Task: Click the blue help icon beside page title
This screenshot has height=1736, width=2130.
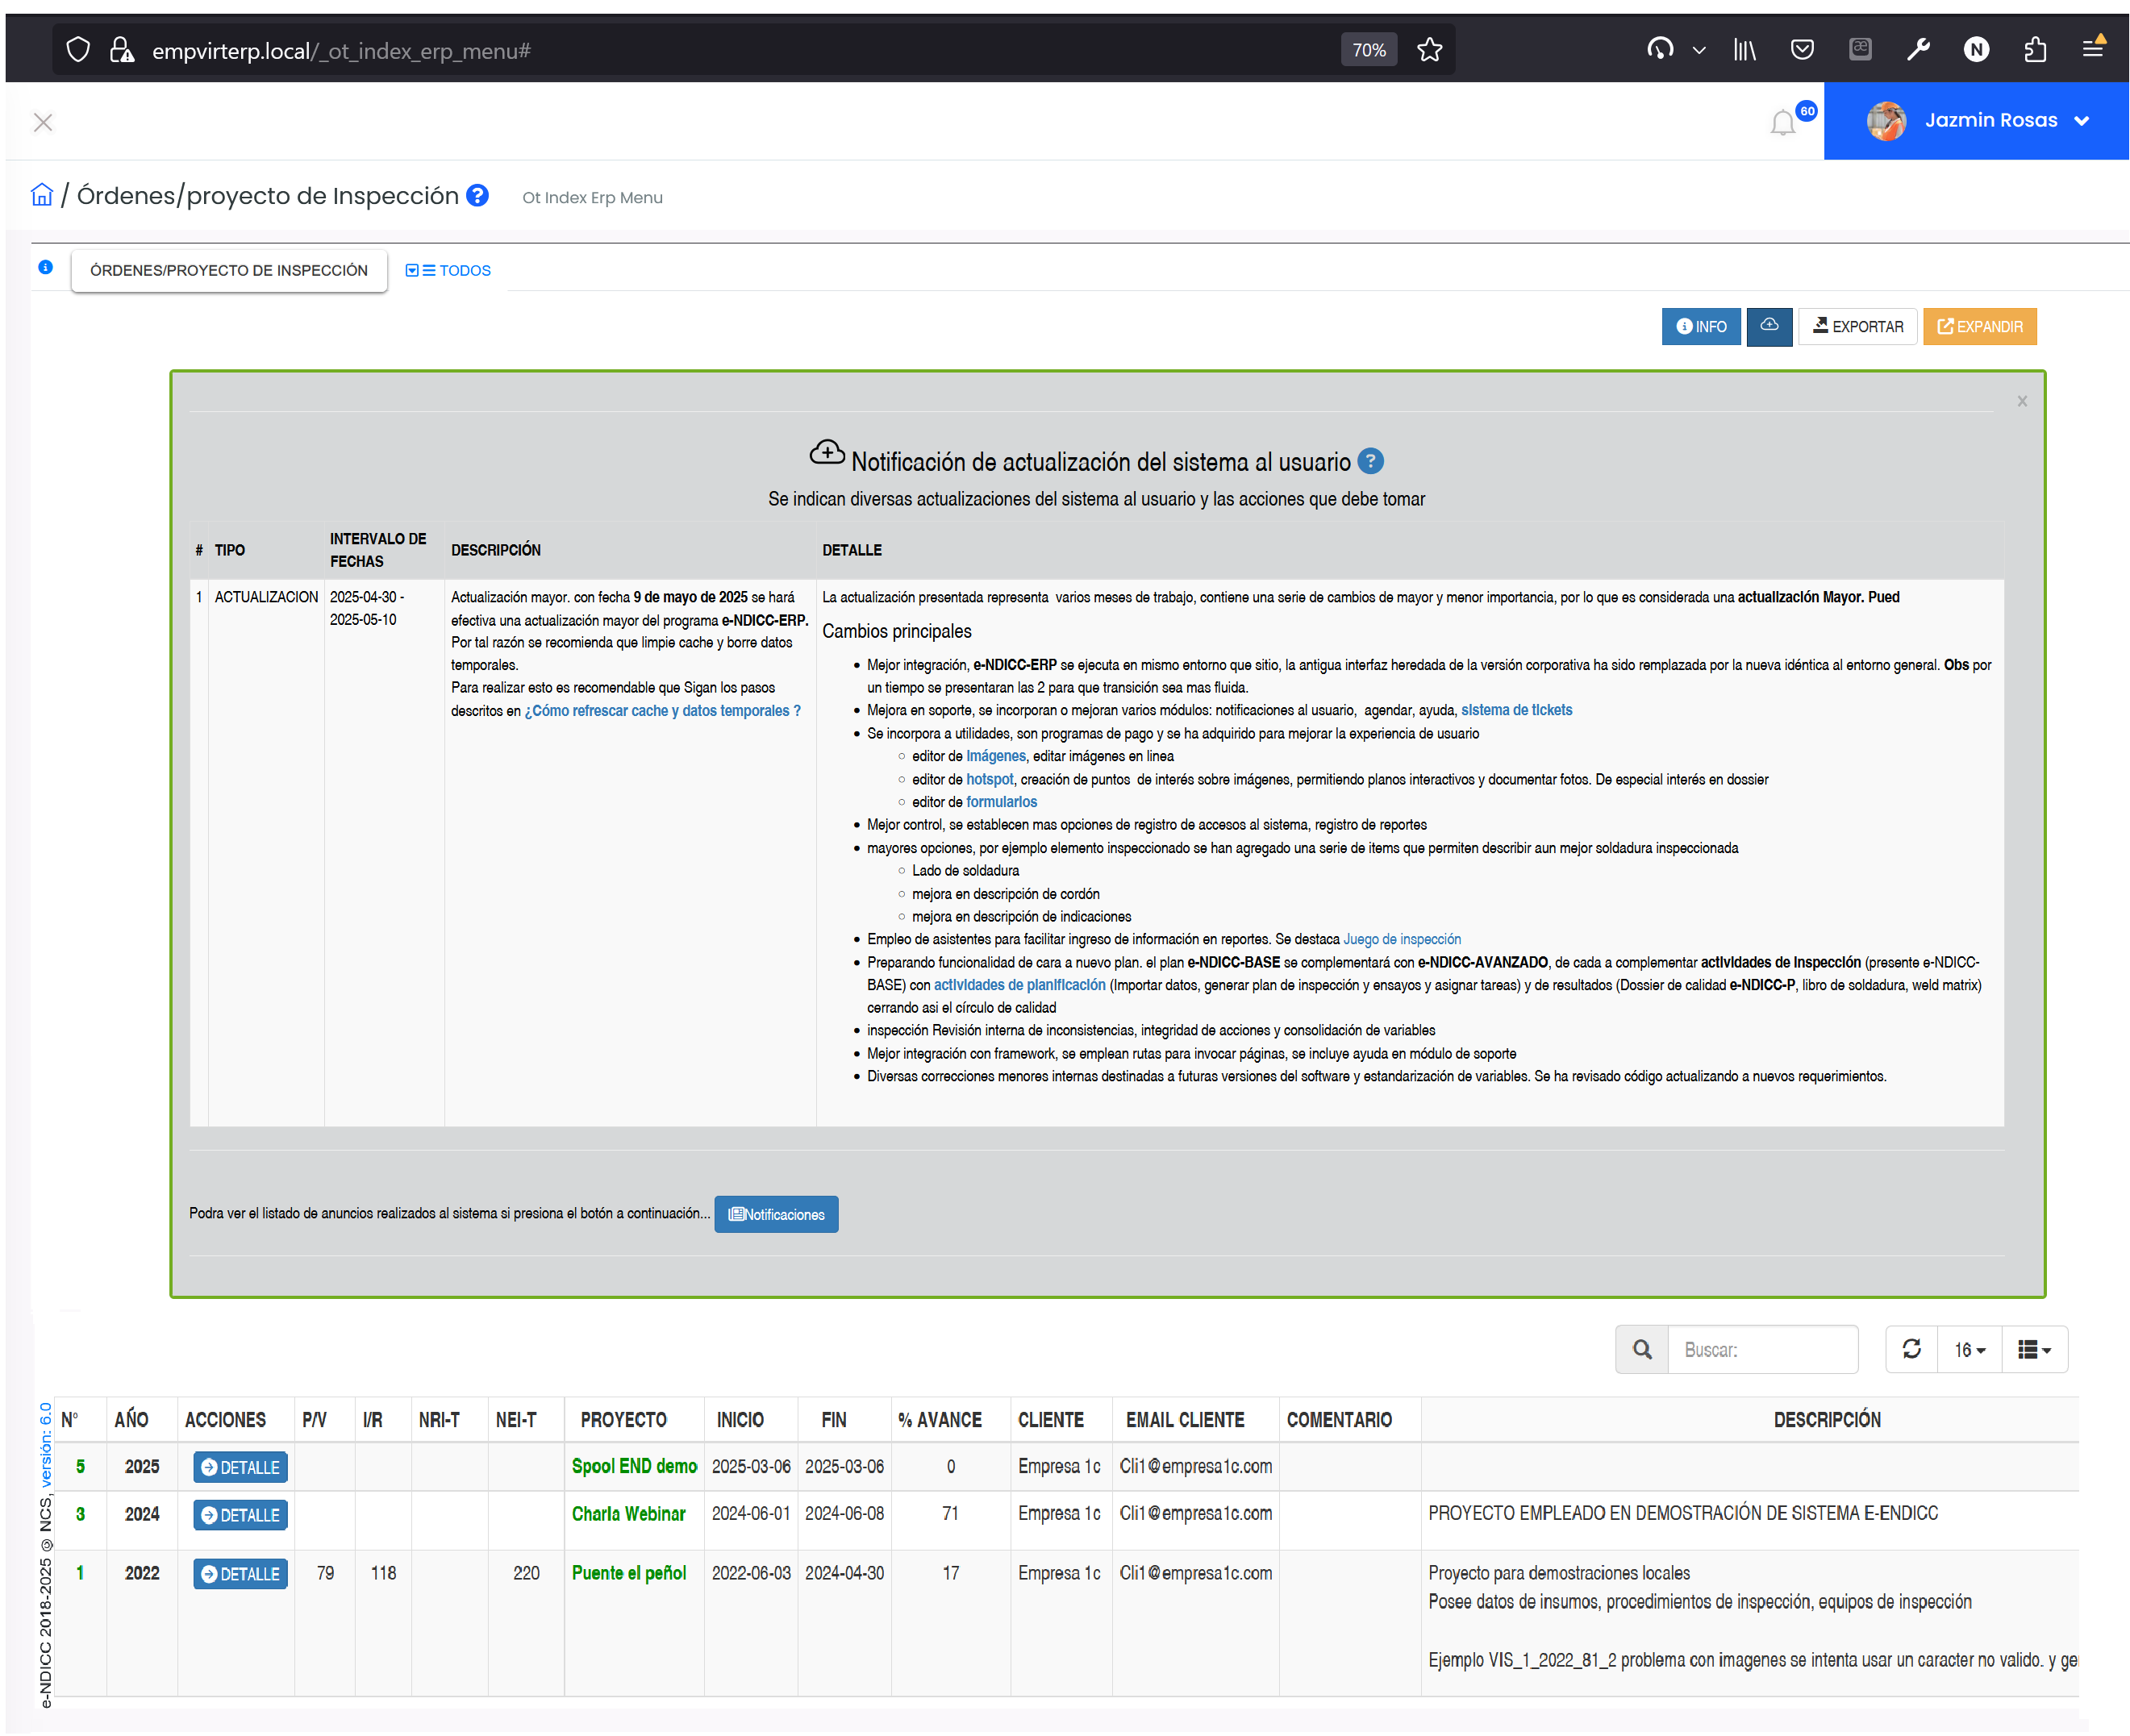Action: point(478,195)
